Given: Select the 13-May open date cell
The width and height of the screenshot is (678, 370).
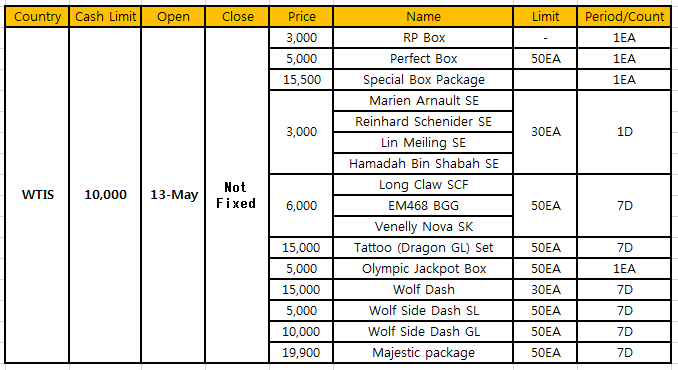Looking at the screenshot, I should [173, 195].
